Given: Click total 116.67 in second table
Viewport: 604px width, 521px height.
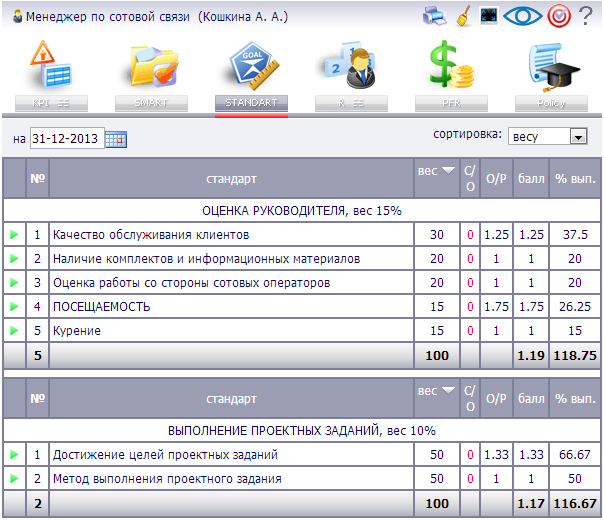Looking at the screenshot, I should click(575, 503).
